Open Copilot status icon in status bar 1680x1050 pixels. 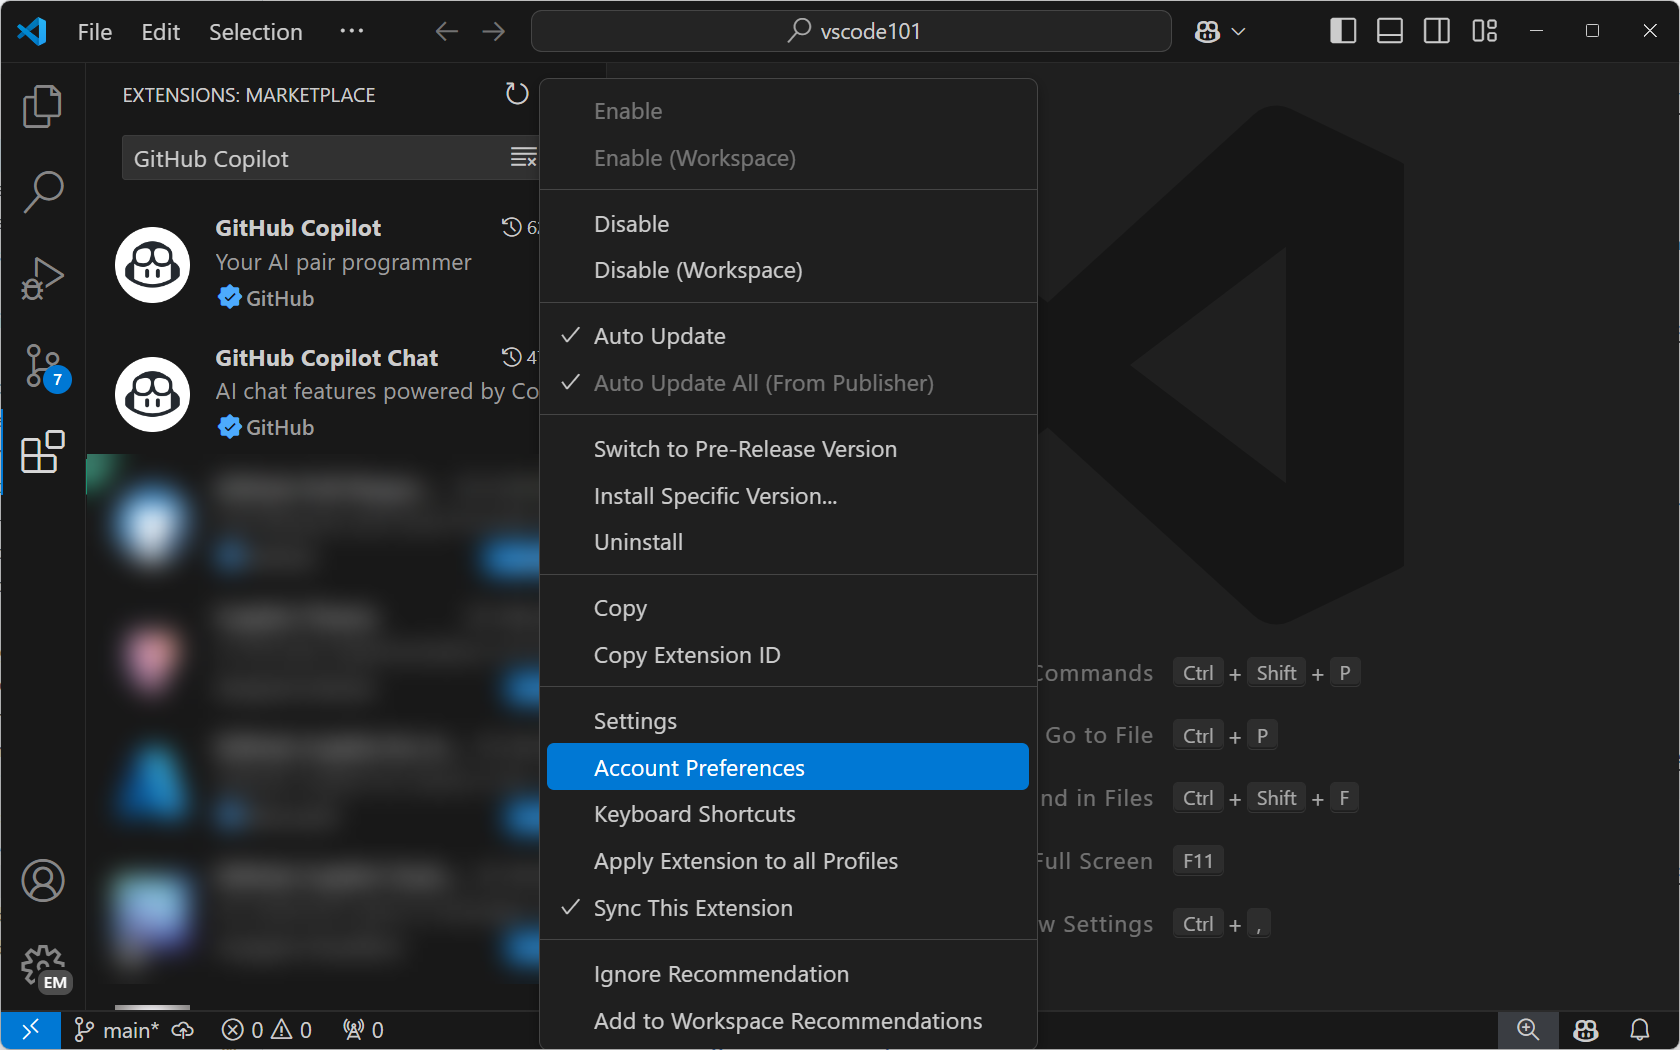coord(1585,1030)
